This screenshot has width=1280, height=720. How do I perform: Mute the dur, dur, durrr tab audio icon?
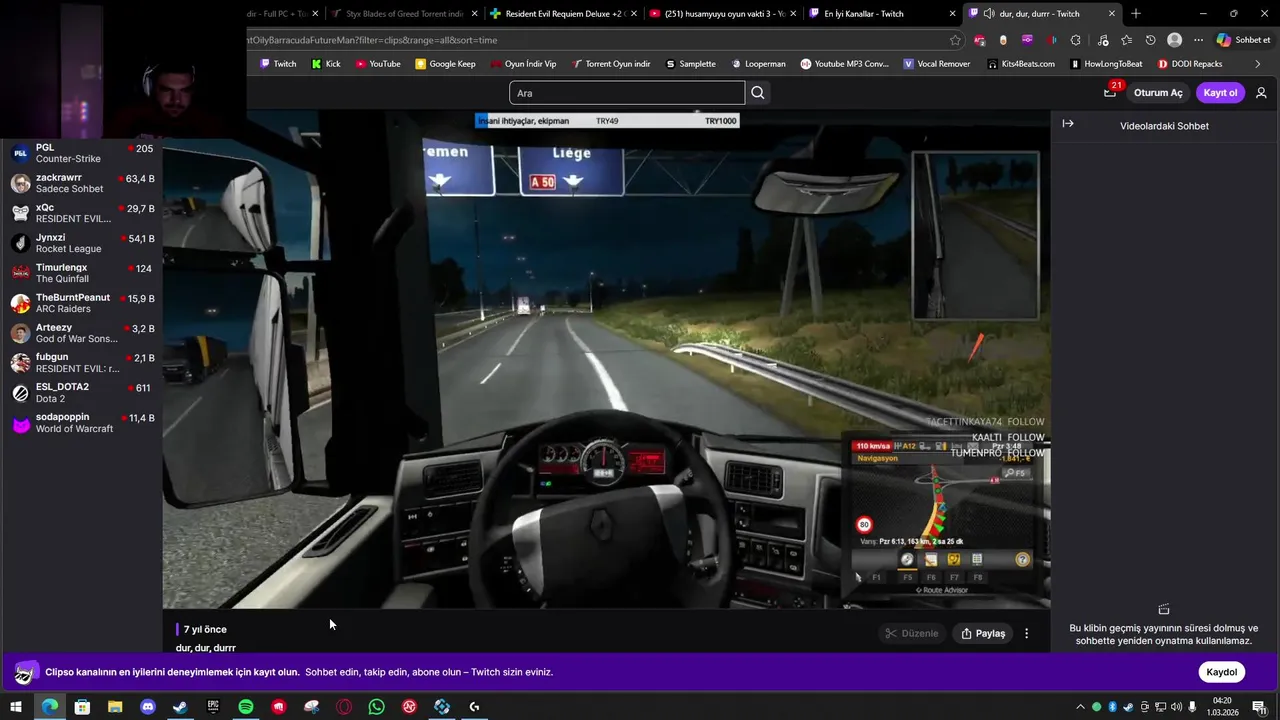coord(988,14)
